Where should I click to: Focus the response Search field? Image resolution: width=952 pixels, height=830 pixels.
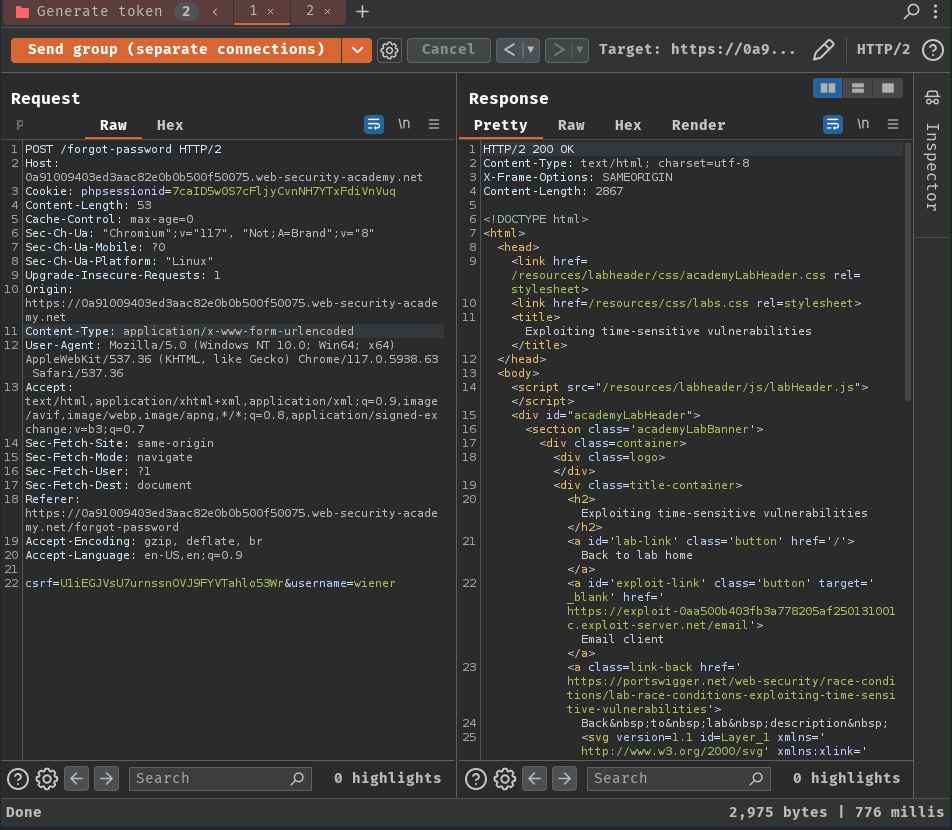(678, 778)
